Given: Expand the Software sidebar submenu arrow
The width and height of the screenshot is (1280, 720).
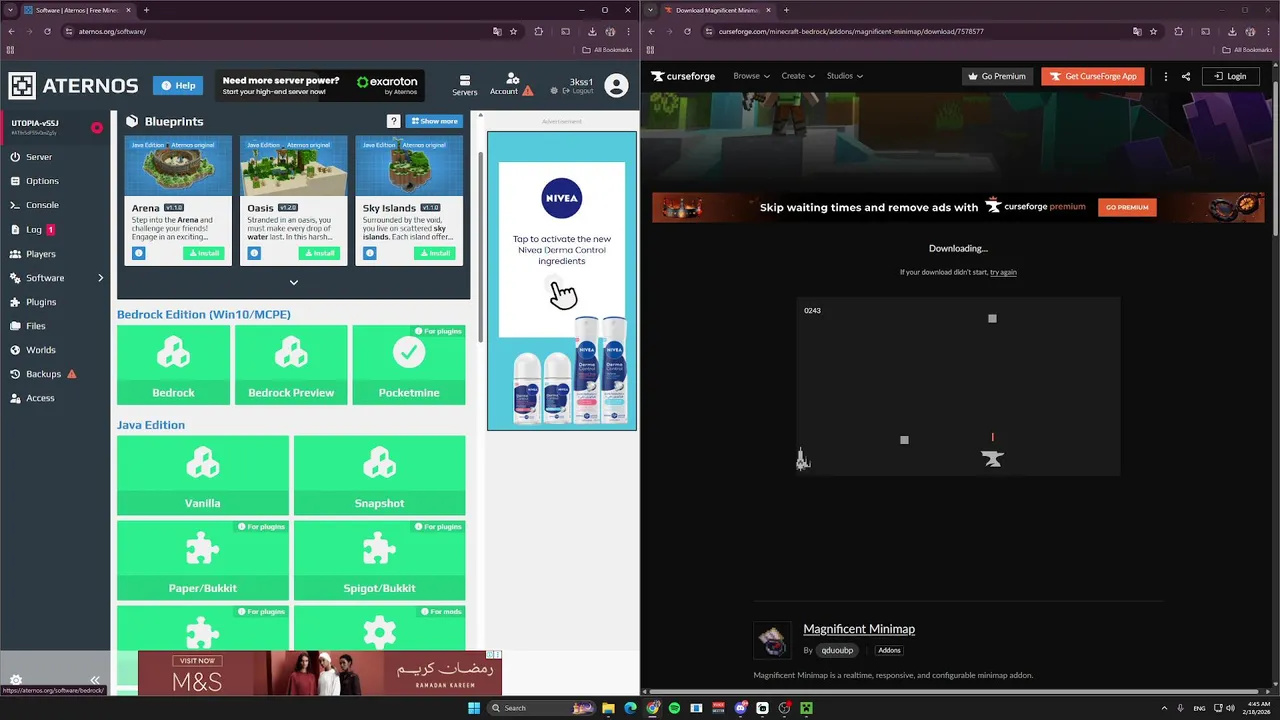Looking at the screenshot, I should point(100,278).
